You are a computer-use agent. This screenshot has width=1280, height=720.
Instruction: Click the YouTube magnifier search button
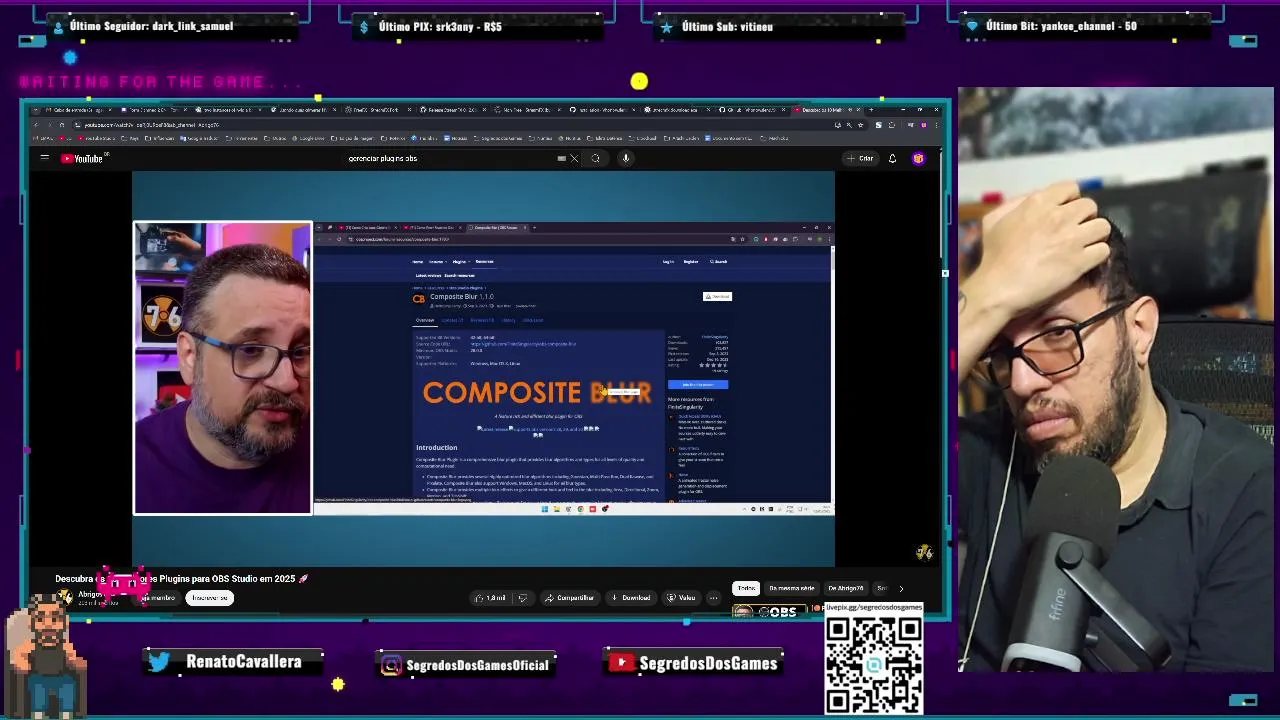pos(595,158)
